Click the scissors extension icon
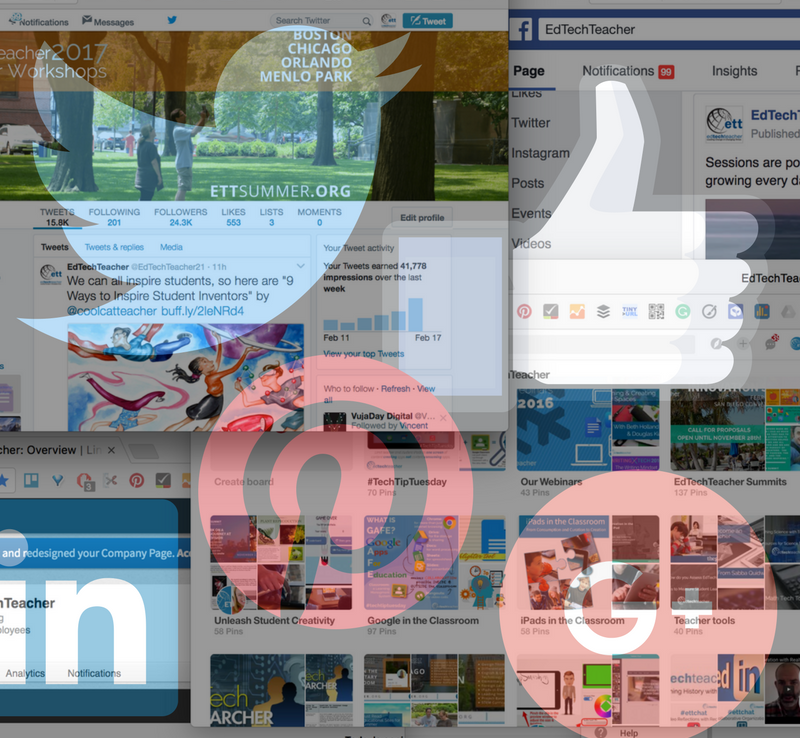Screen dimensions: 800x738 110,480
